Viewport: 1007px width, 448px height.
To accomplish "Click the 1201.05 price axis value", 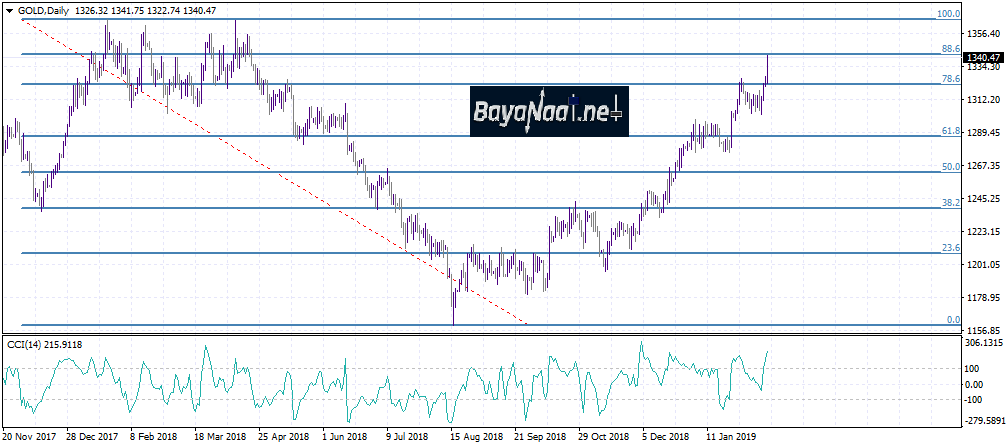I will (x=983, y=265).
